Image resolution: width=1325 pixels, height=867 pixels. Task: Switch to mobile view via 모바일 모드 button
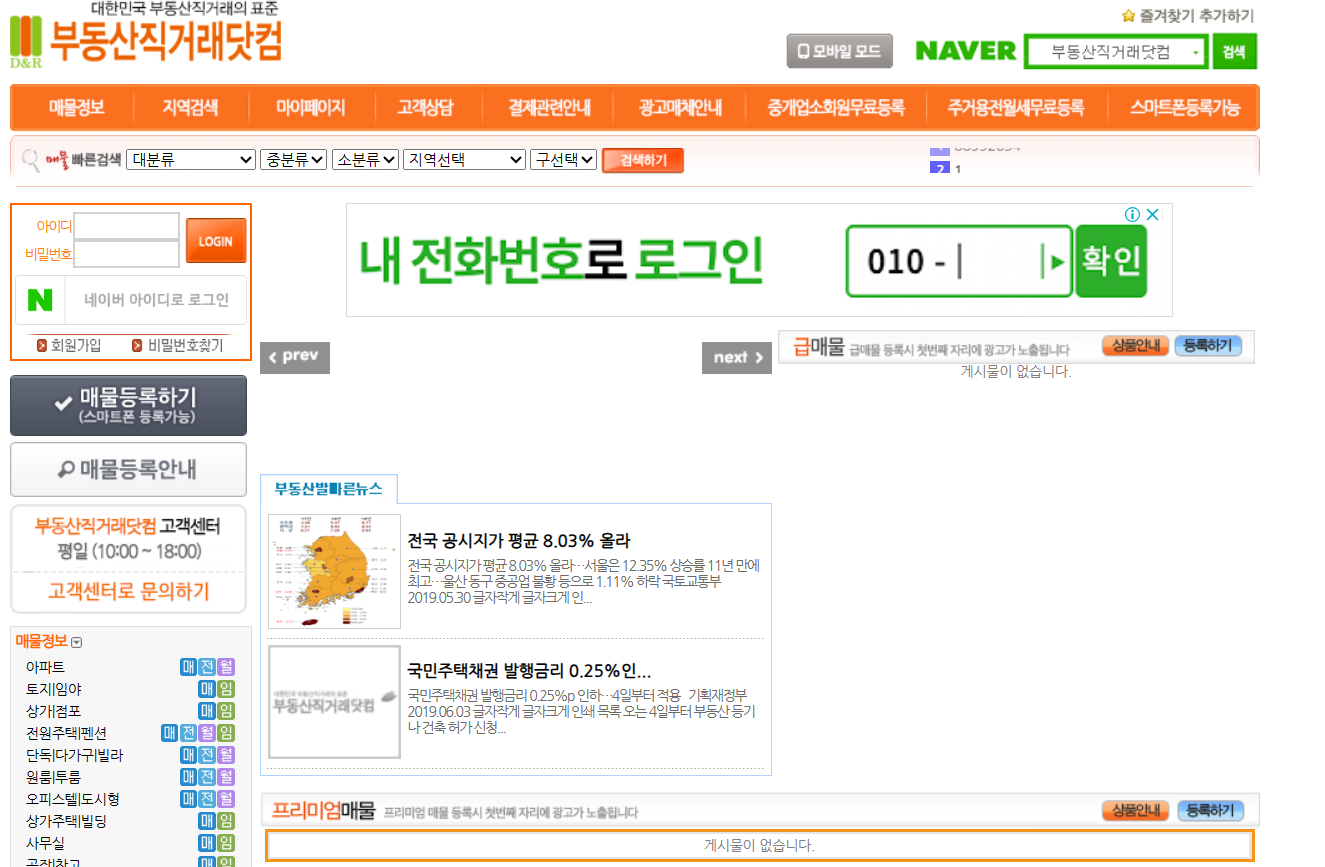[x=839, y=50]
